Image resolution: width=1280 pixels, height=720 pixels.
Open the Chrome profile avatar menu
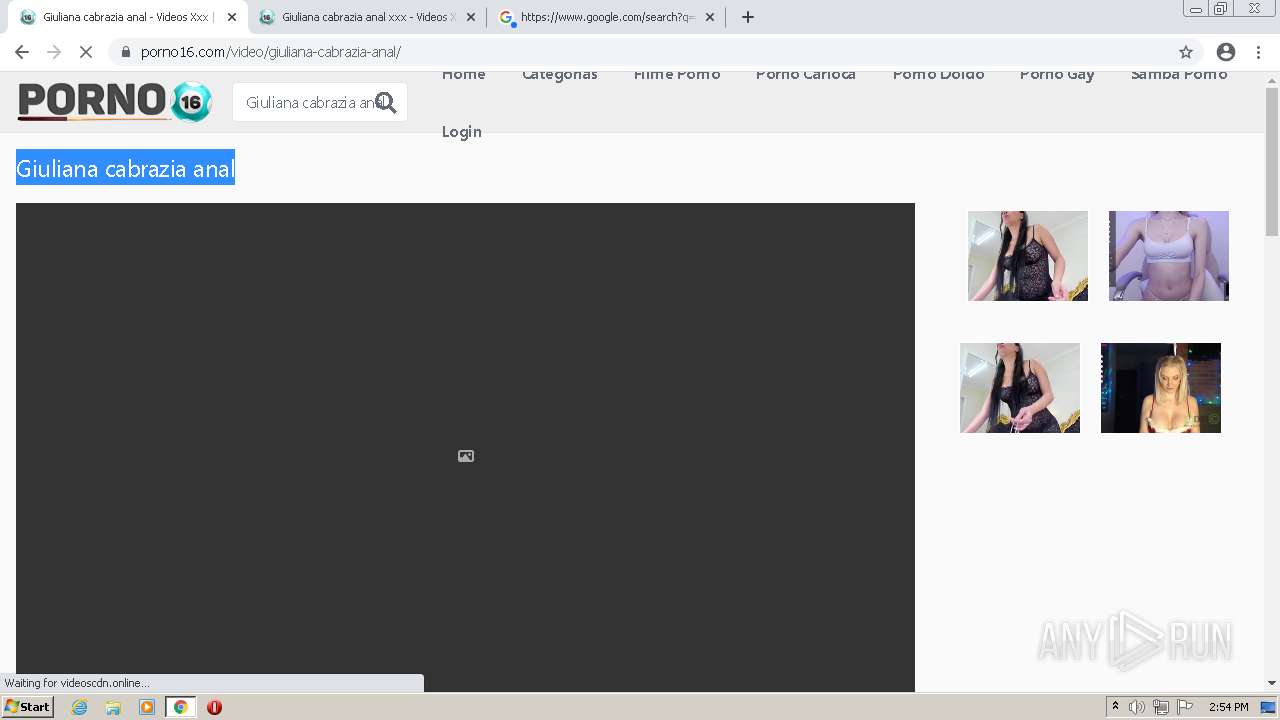pyautogui.click(x=1226, y=52)
